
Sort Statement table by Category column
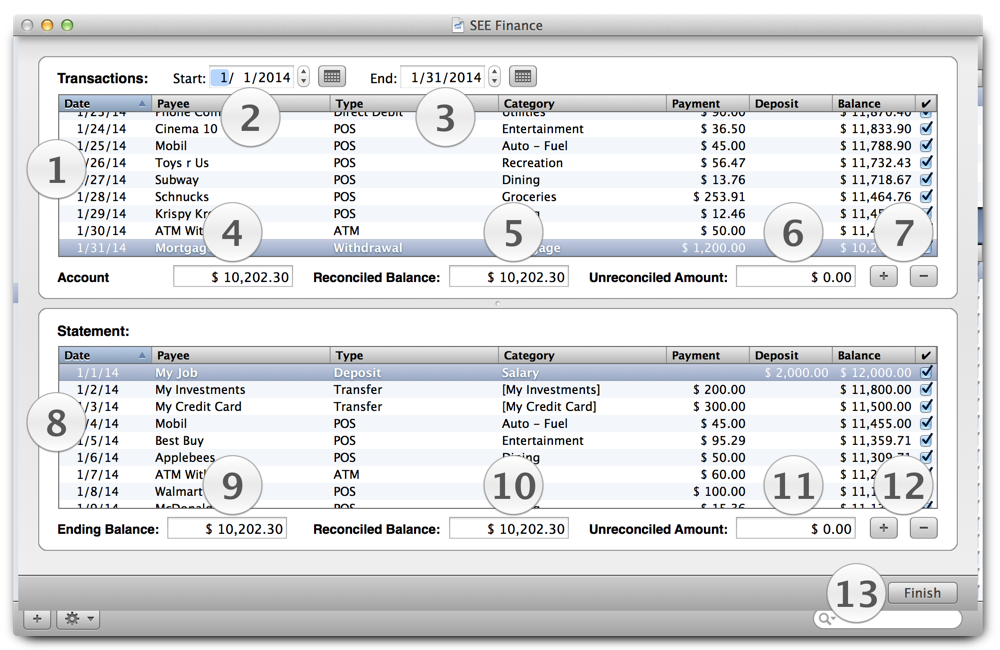click(582, 355)
